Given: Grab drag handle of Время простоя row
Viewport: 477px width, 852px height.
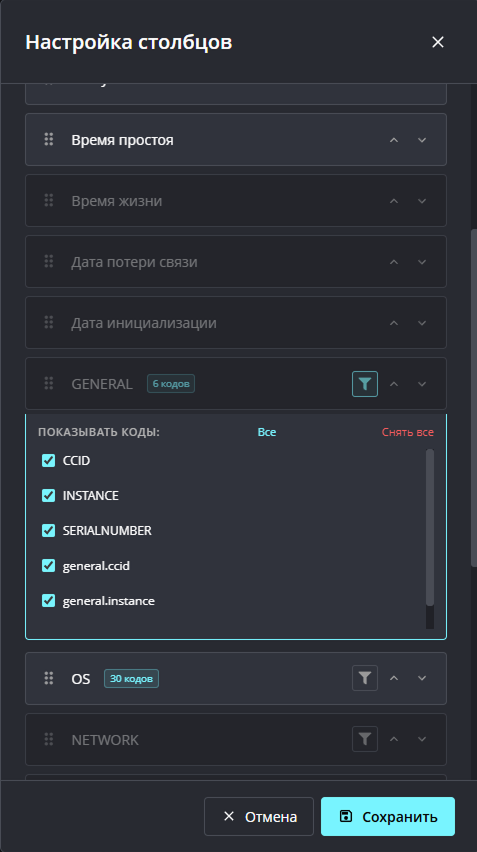Looking at the screenshot, I should tap(49, 140).
